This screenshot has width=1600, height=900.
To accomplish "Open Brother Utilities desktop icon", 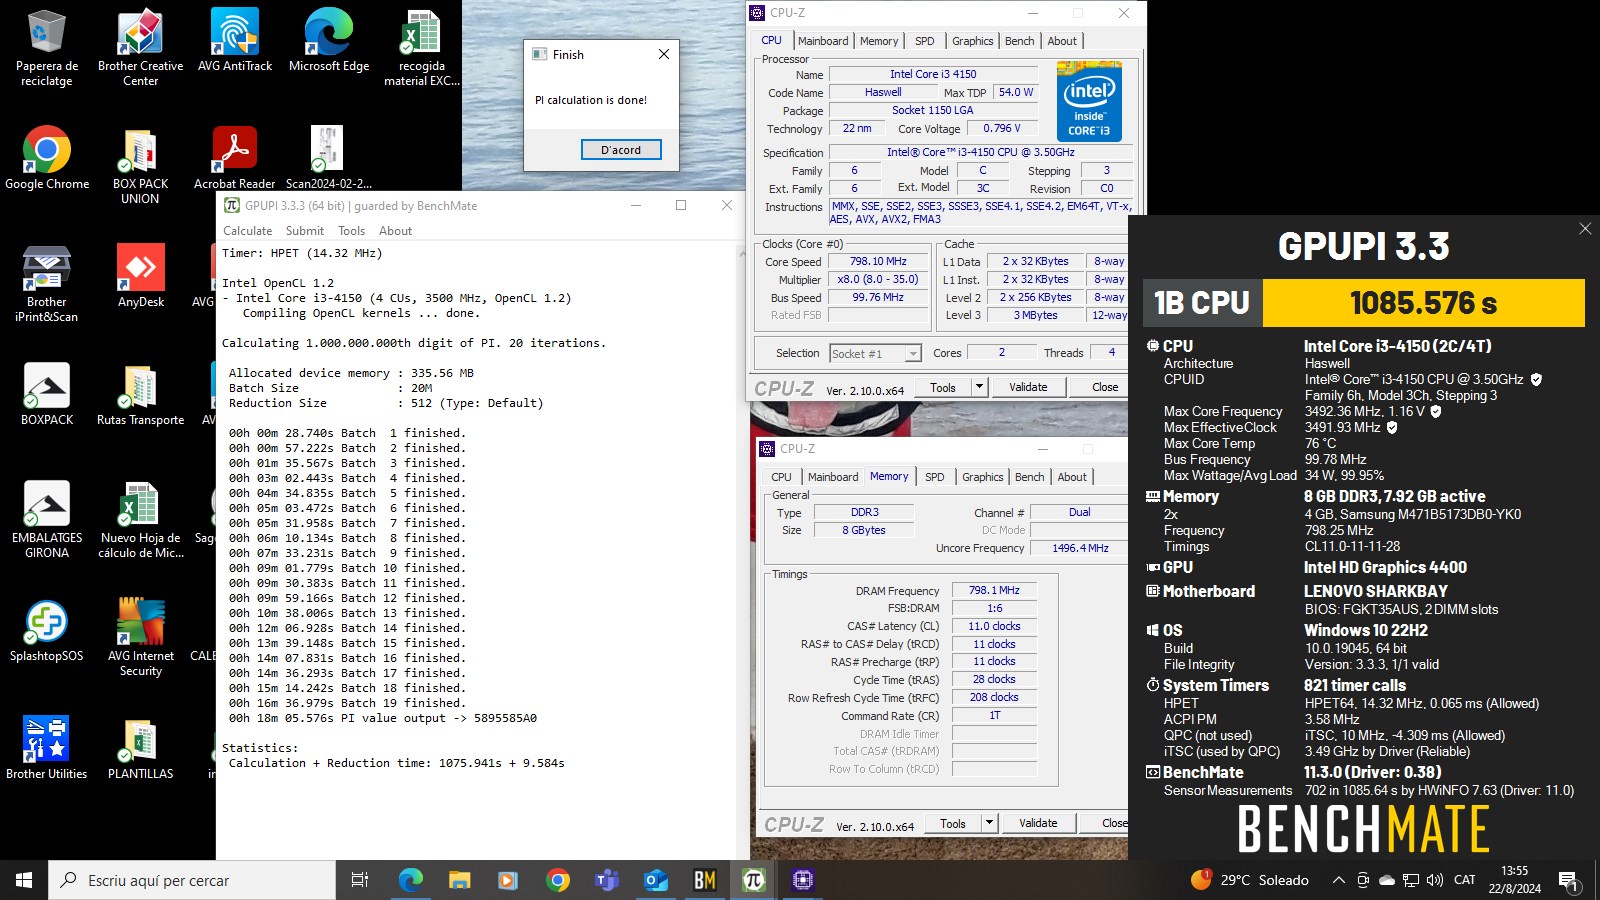I will pos(47,748).
